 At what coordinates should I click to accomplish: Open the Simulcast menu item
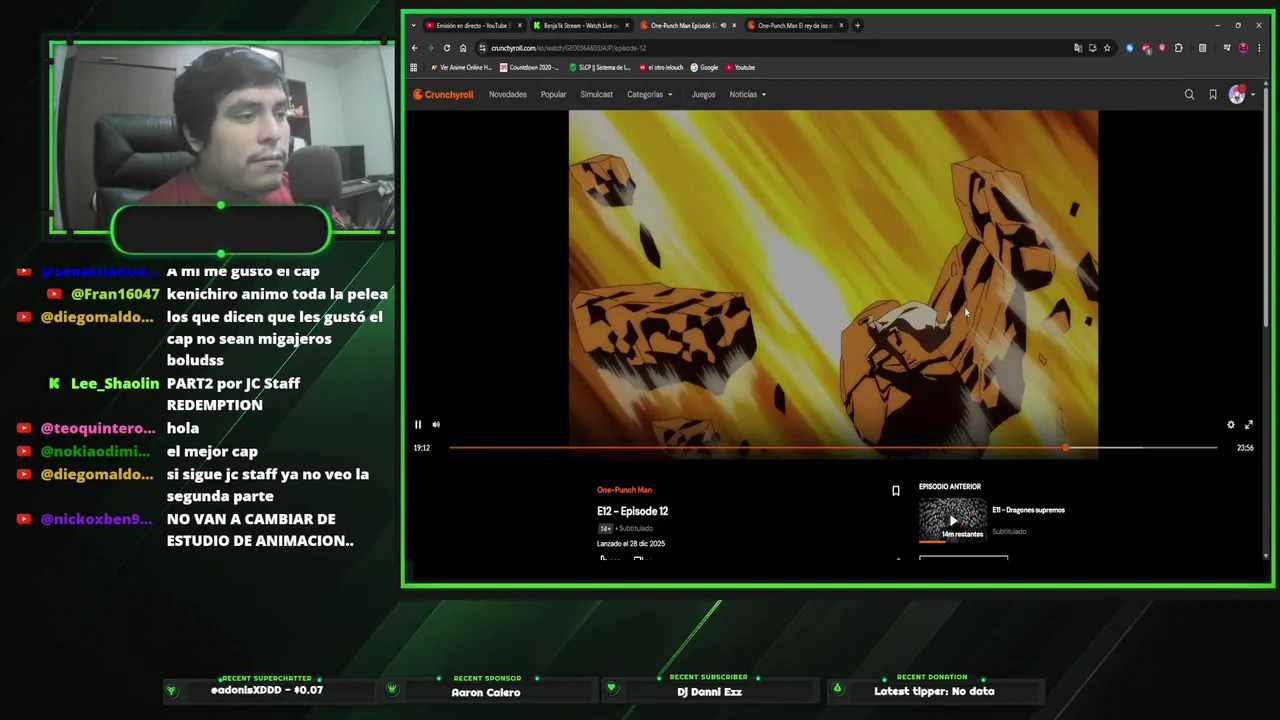tap(597, 95)
